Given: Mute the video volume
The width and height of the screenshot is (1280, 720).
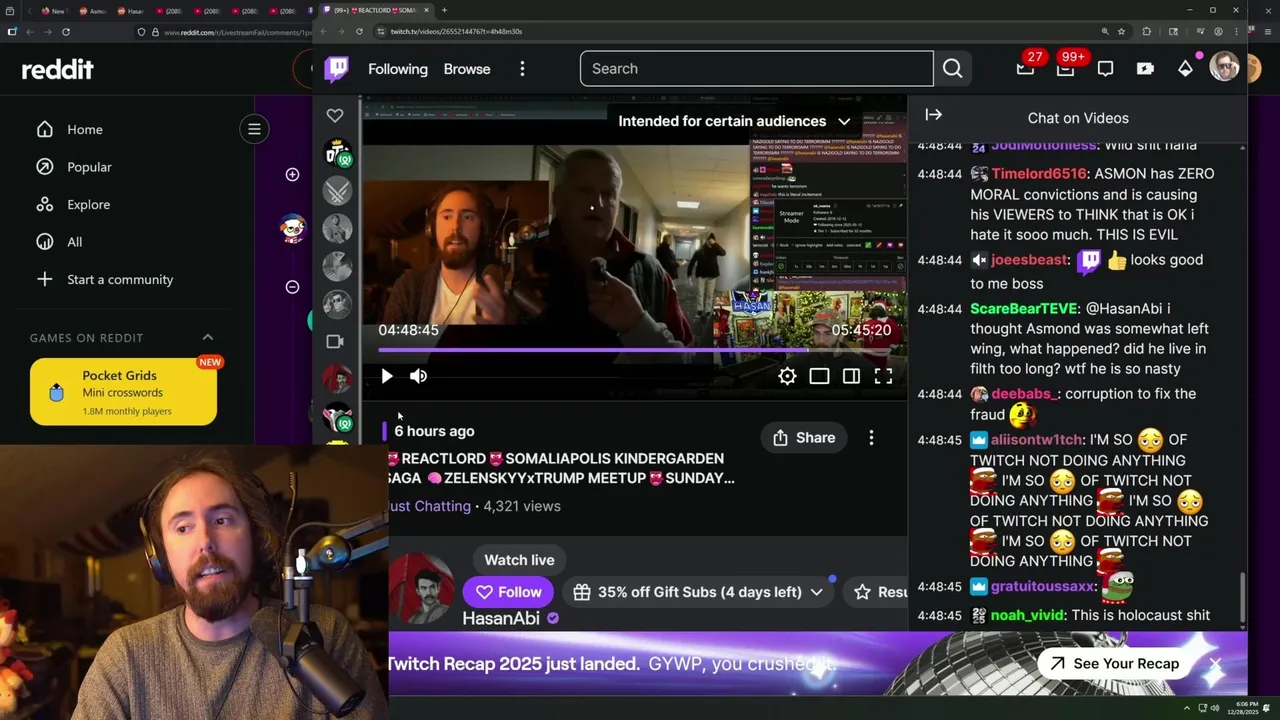Looking at the screenshot, I should 418,376.
